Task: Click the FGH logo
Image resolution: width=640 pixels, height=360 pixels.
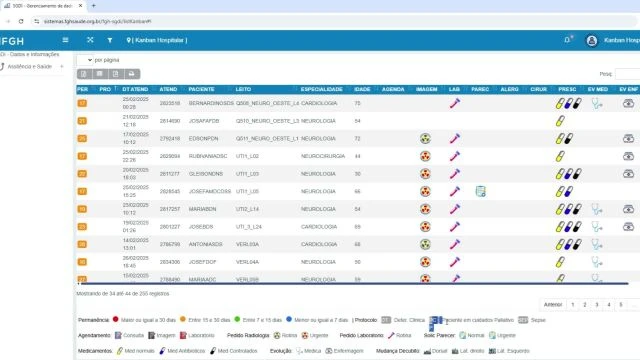Action: point(12,41)
